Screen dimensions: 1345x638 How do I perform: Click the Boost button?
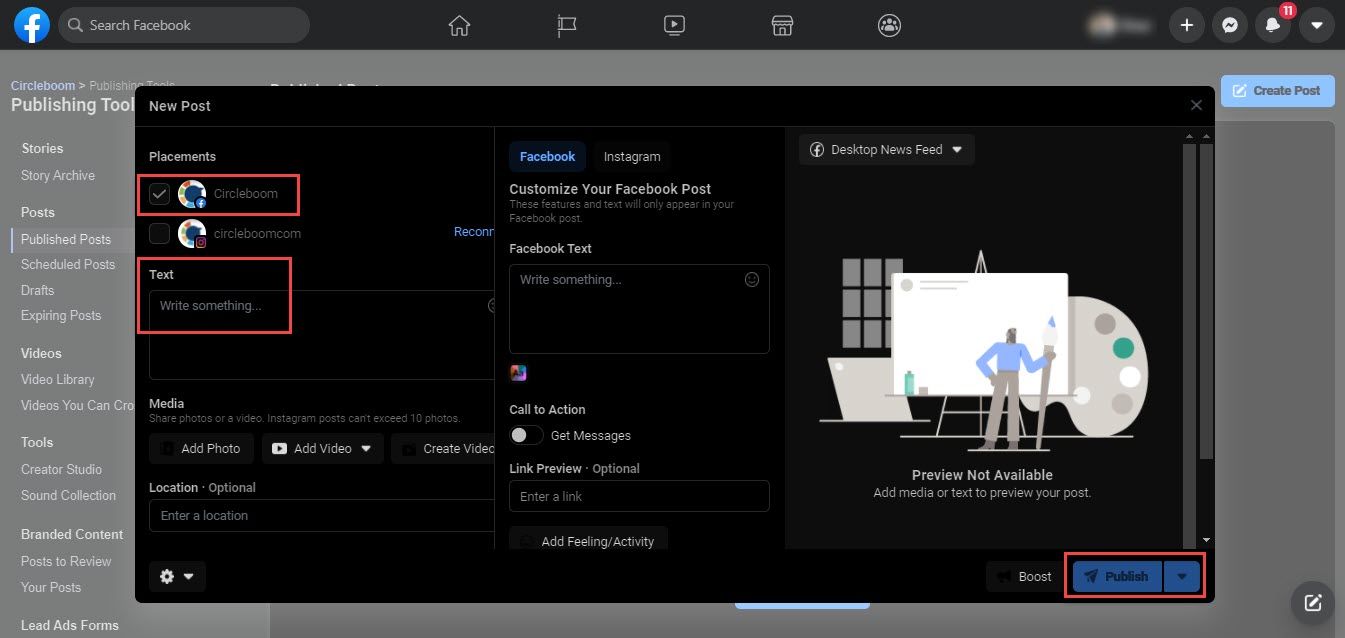click(1025, 576)
